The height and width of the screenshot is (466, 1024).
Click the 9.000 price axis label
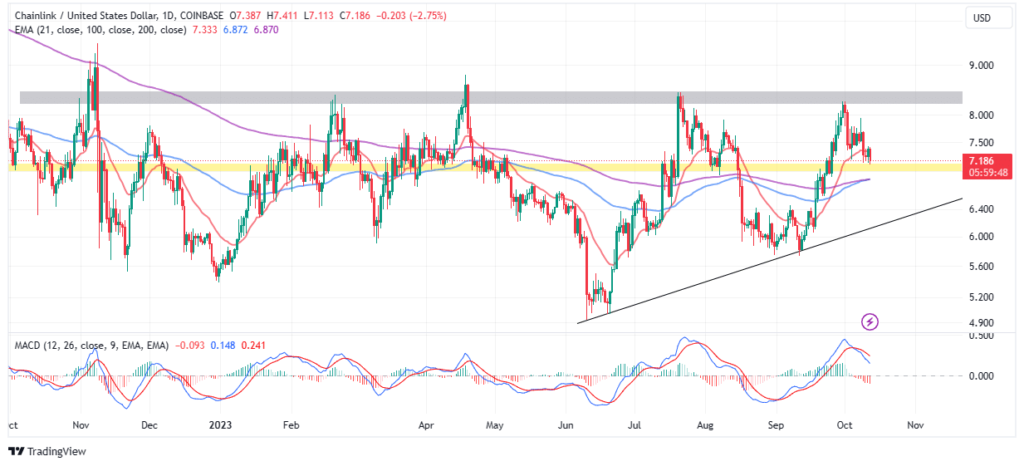click(x=980, y=66)
